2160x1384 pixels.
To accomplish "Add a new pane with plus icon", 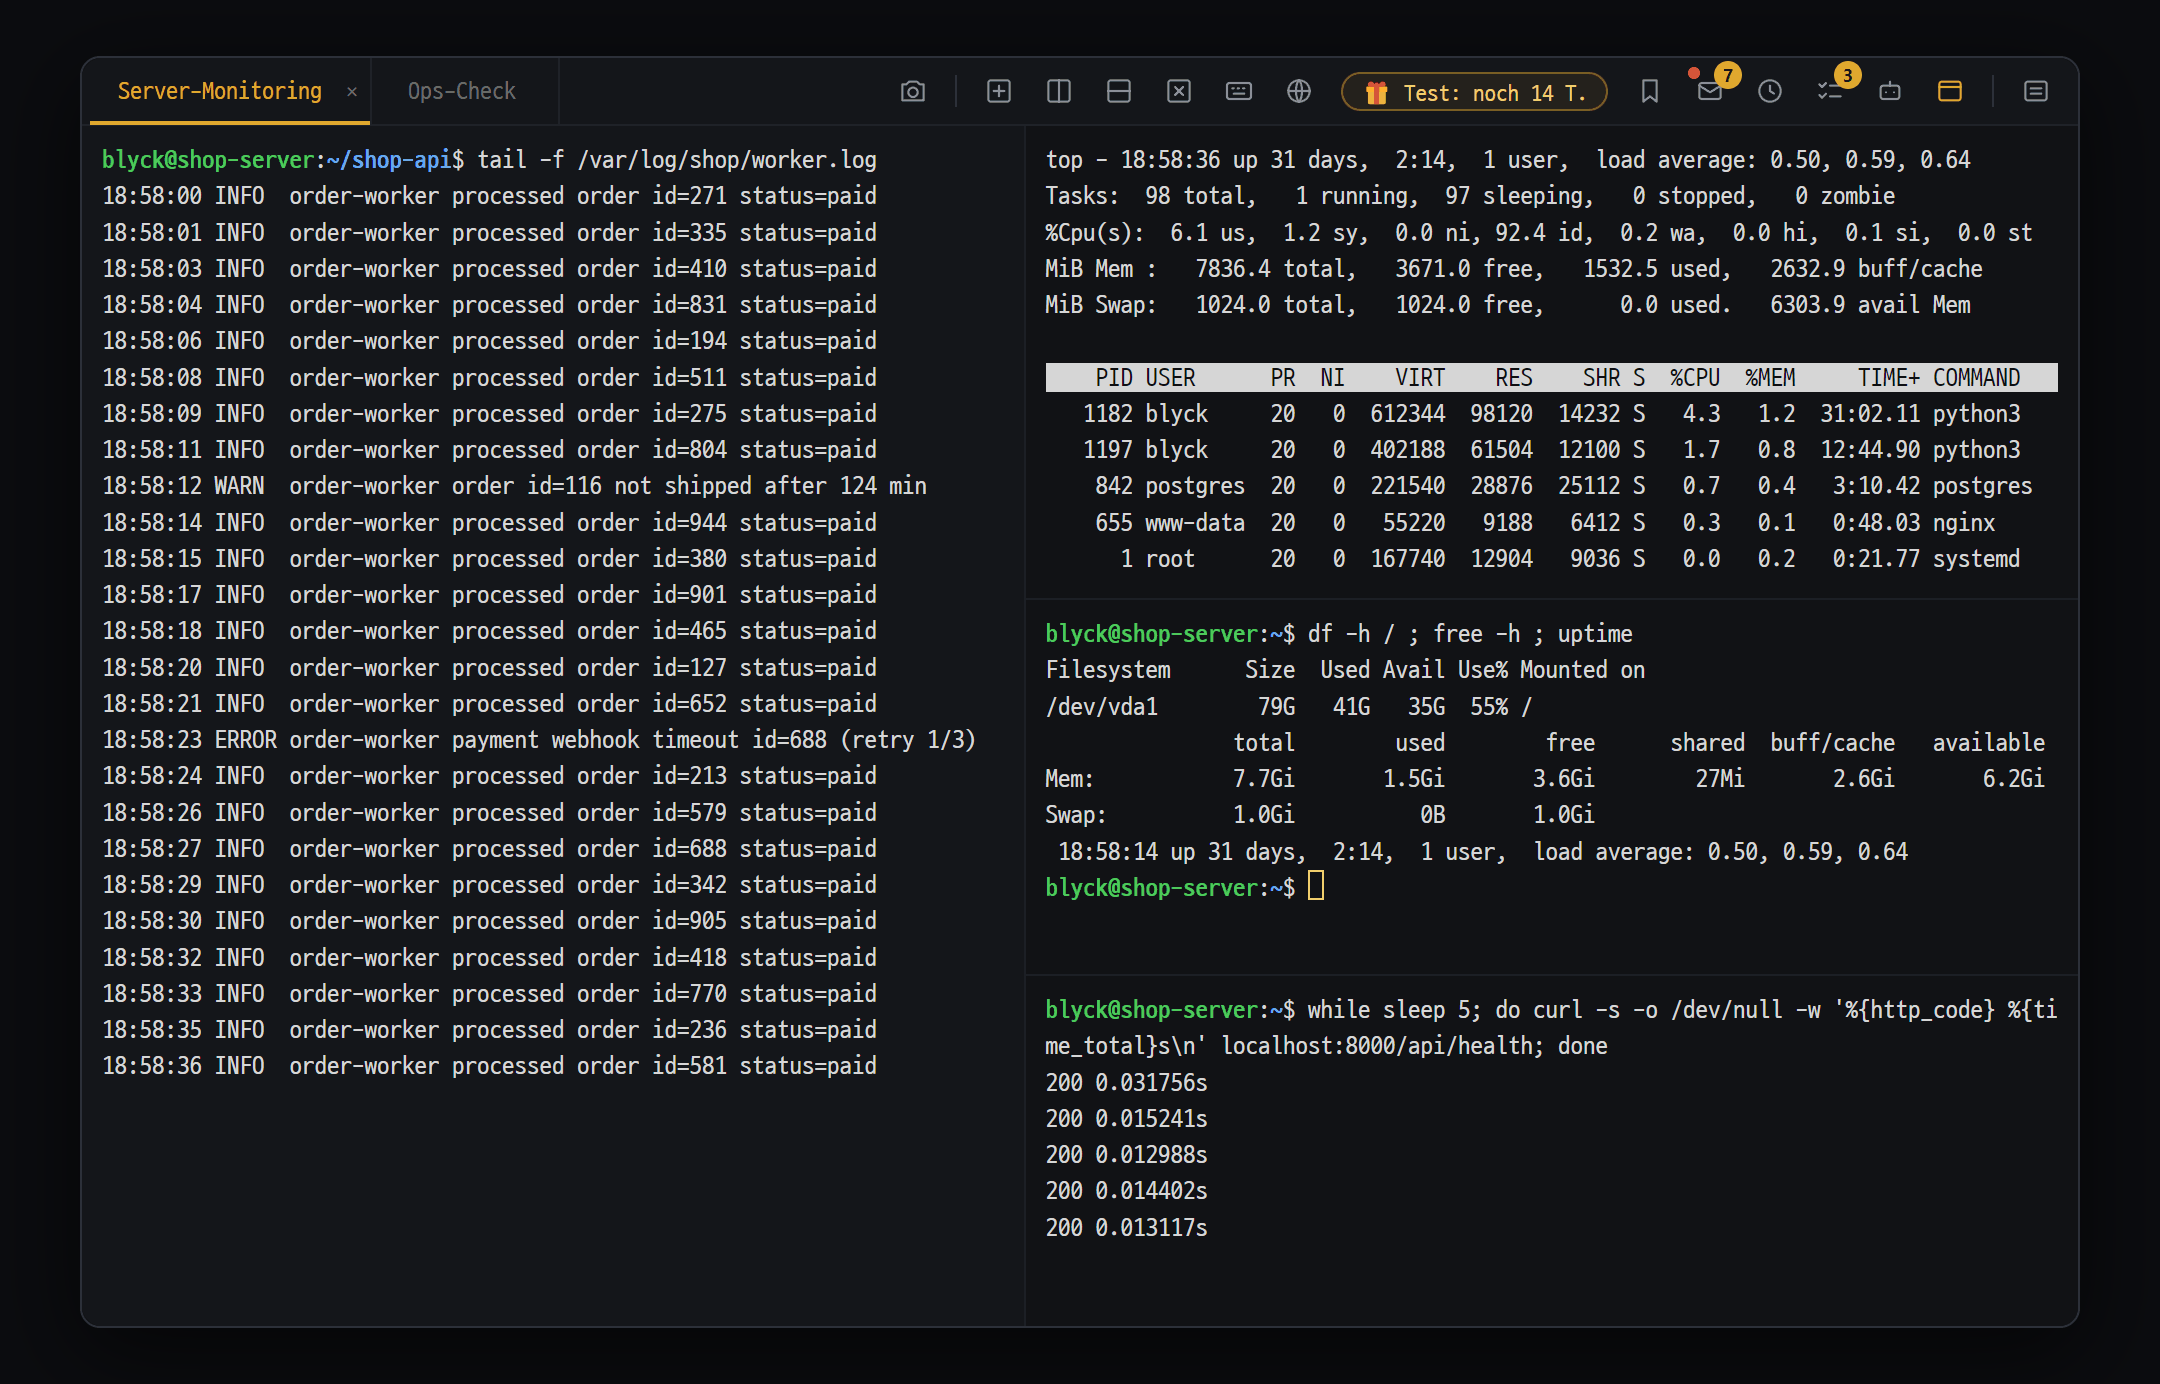I will click(x=998, y=92).
